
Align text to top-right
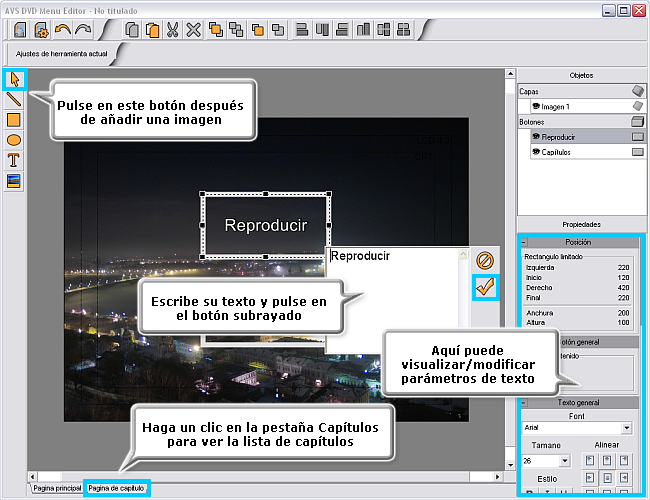pyautogui.click(x=624, y=460)
